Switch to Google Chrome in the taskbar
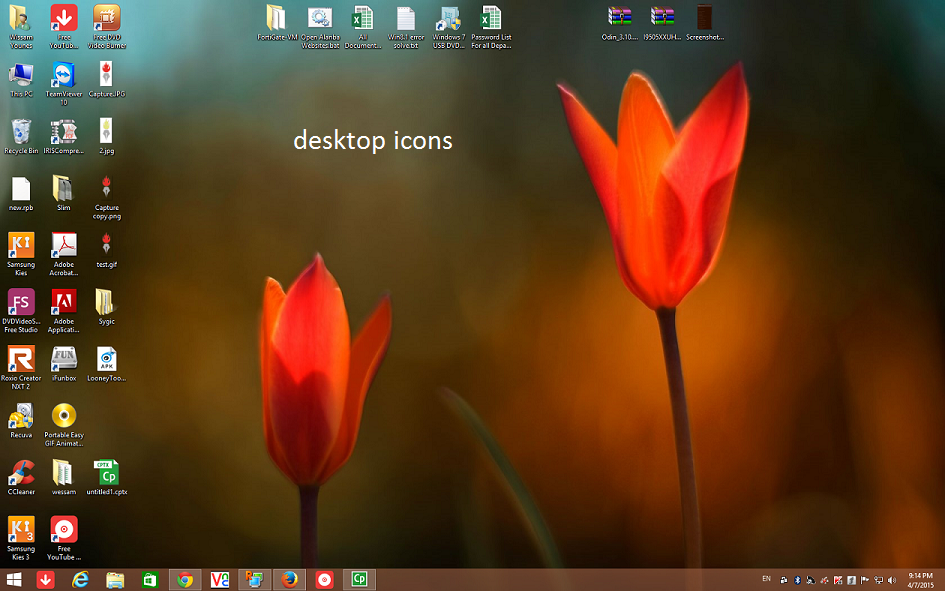Screen dimensions: 945x591 coord(185,580)
